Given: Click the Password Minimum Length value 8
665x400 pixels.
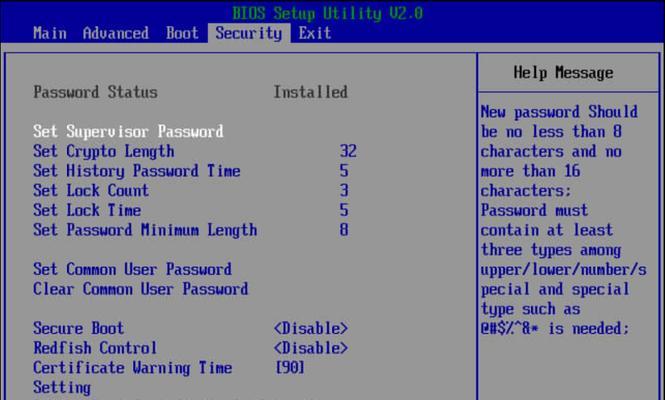Looking at the screenshot, I should tap(344, 230).
